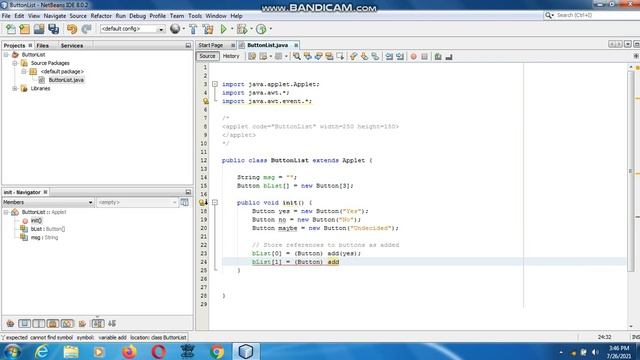
Task: Select ButtonList.java in Projects tree
Action: point(66,80)
